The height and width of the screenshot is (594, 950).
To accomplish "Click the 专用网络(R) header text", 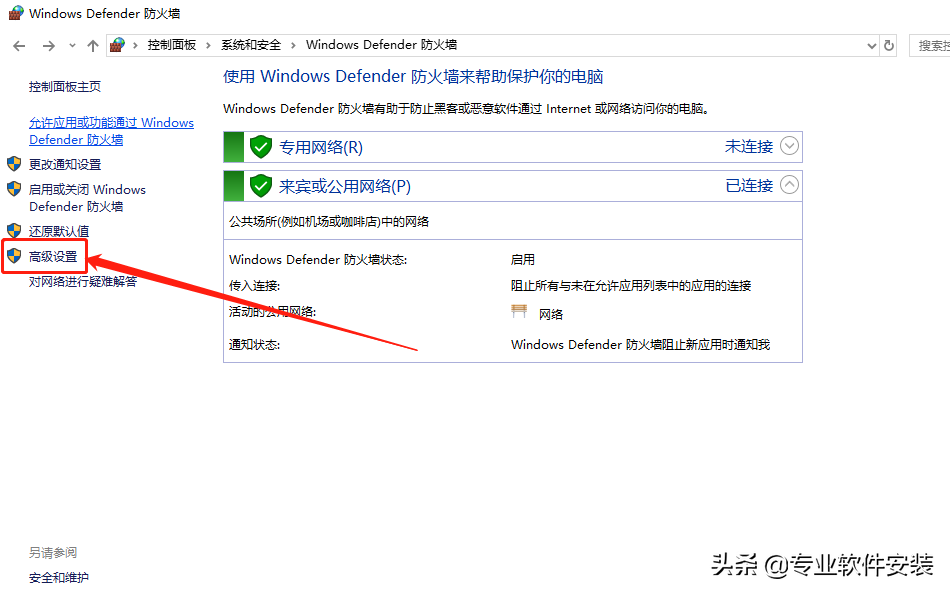I will click(x=321, y=147).
